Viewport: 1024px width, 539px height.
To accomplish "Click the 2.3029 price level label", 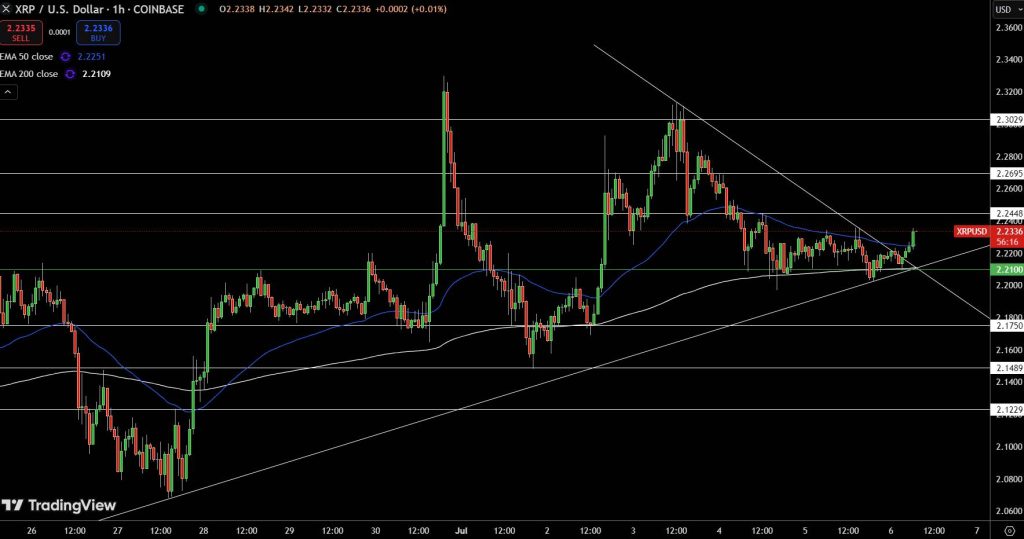I will point(1008,120).
